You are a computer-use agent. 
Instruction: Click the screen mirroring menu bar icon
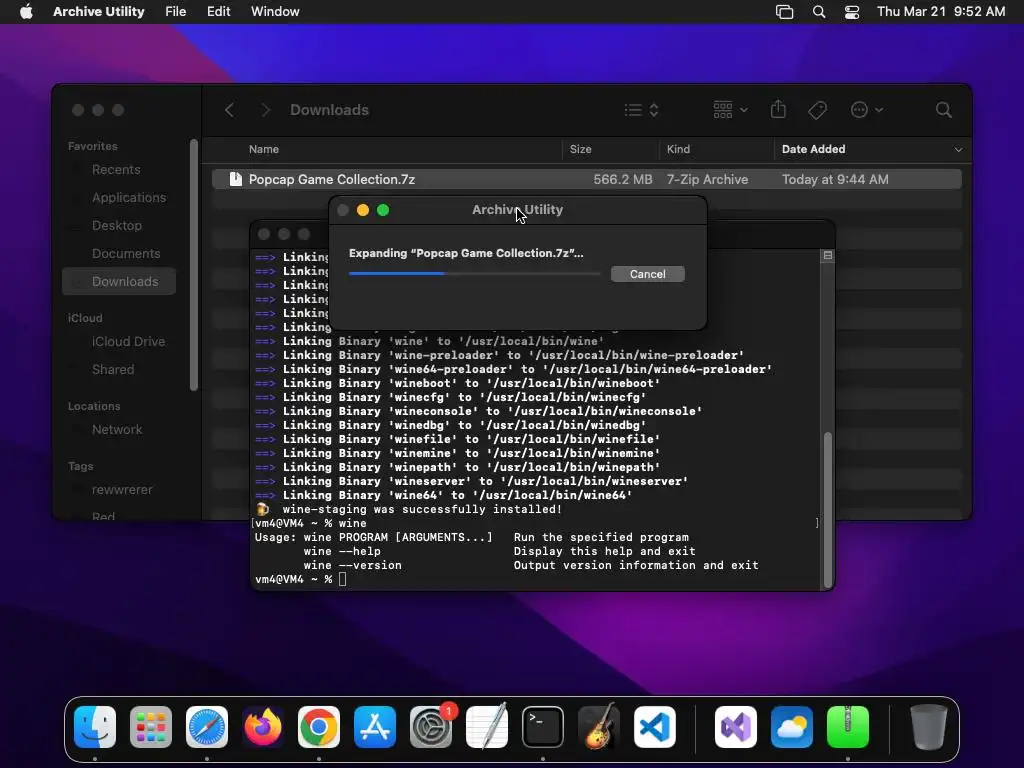784,12
